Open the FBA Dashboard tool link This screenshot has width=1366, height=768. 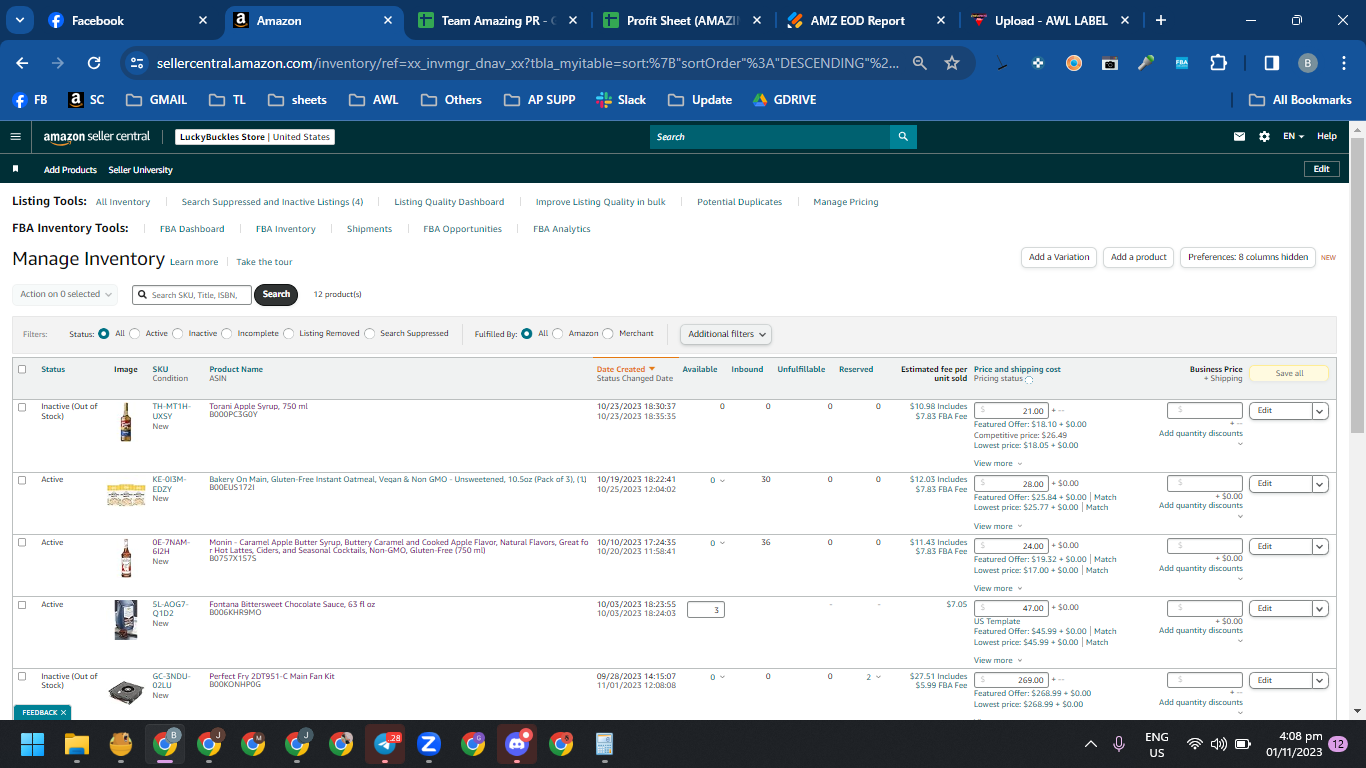tap(192, 230)
